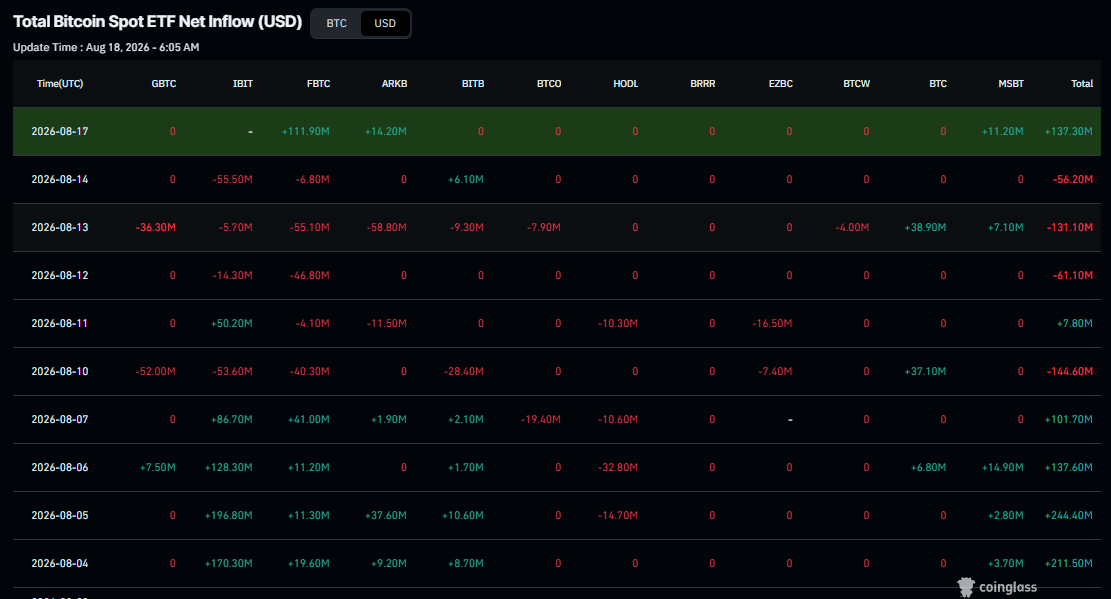Click the +244.40M total value
Viewport: 1111px width, 599px height.
(1068, 515)
